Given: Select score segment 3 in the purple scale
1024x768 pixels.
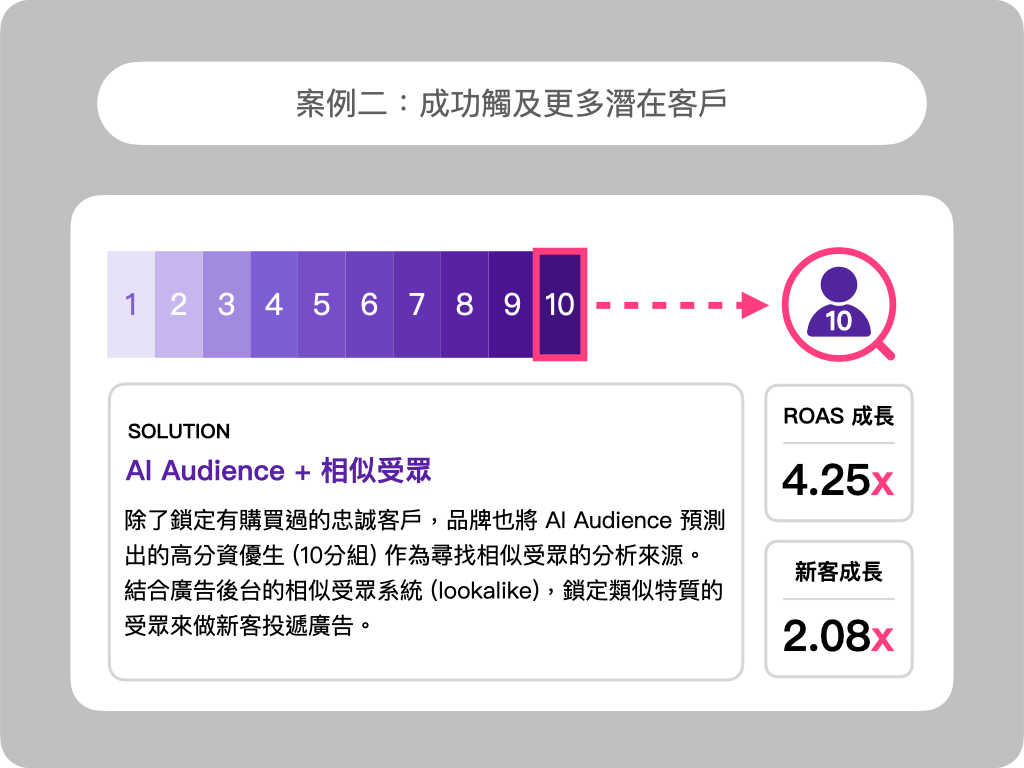Looking at the screenshot, I should [x=227, y=304].
